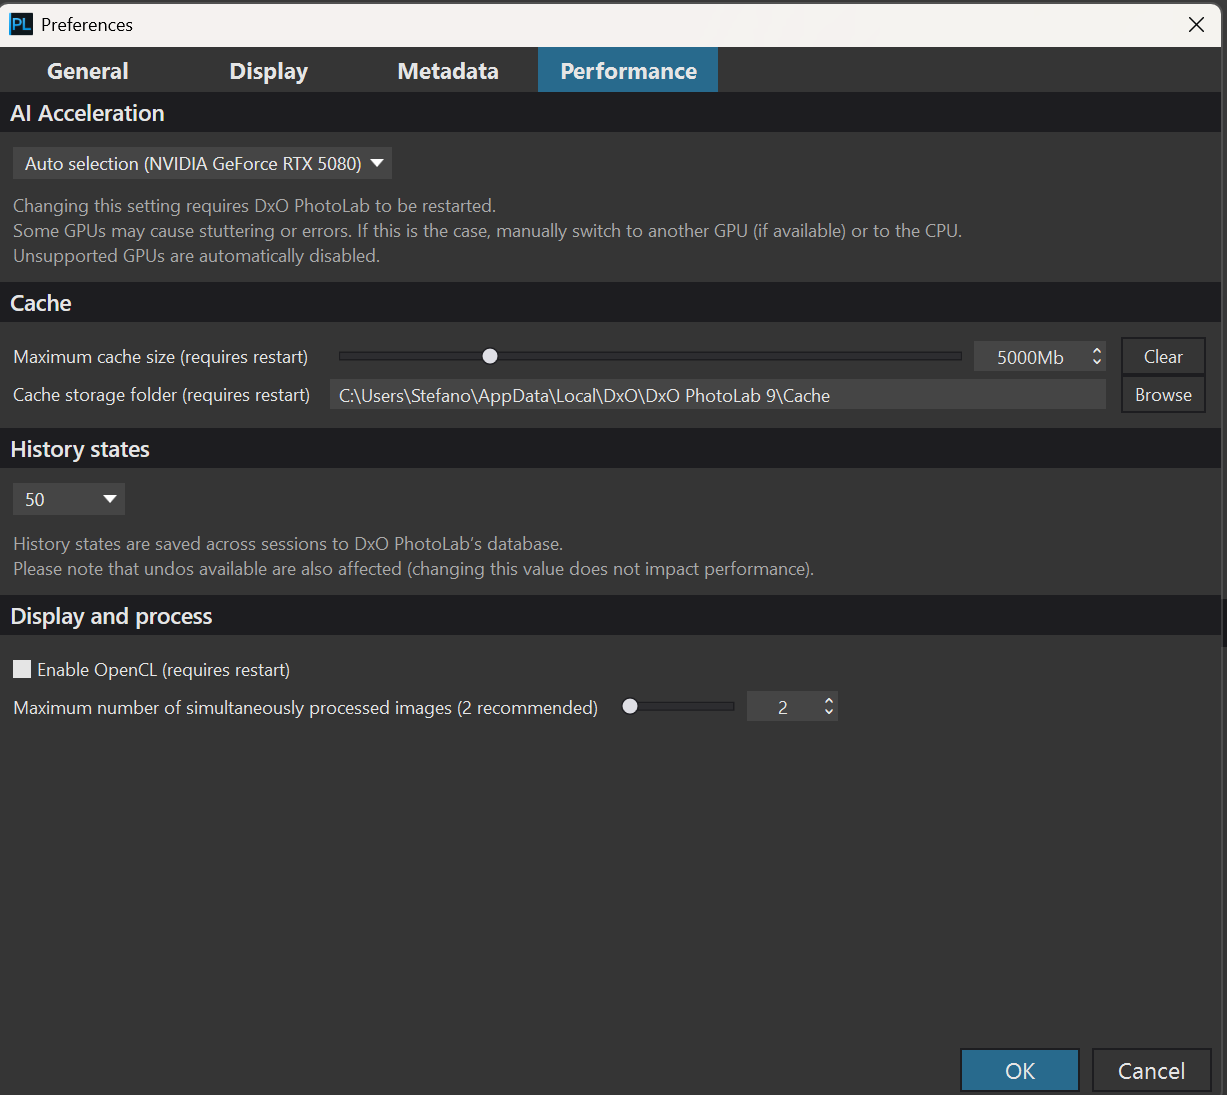Enable the OpenCL checkbox
The width and height of the screenshot is (1227, 1095).
(x=22, y=669)
